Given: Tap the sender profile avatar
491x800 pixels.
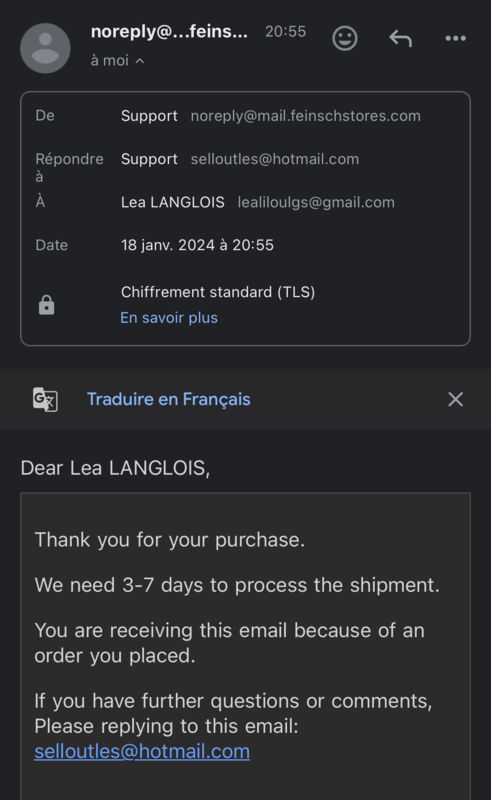Looking at the screenshot, I should 45,48.
